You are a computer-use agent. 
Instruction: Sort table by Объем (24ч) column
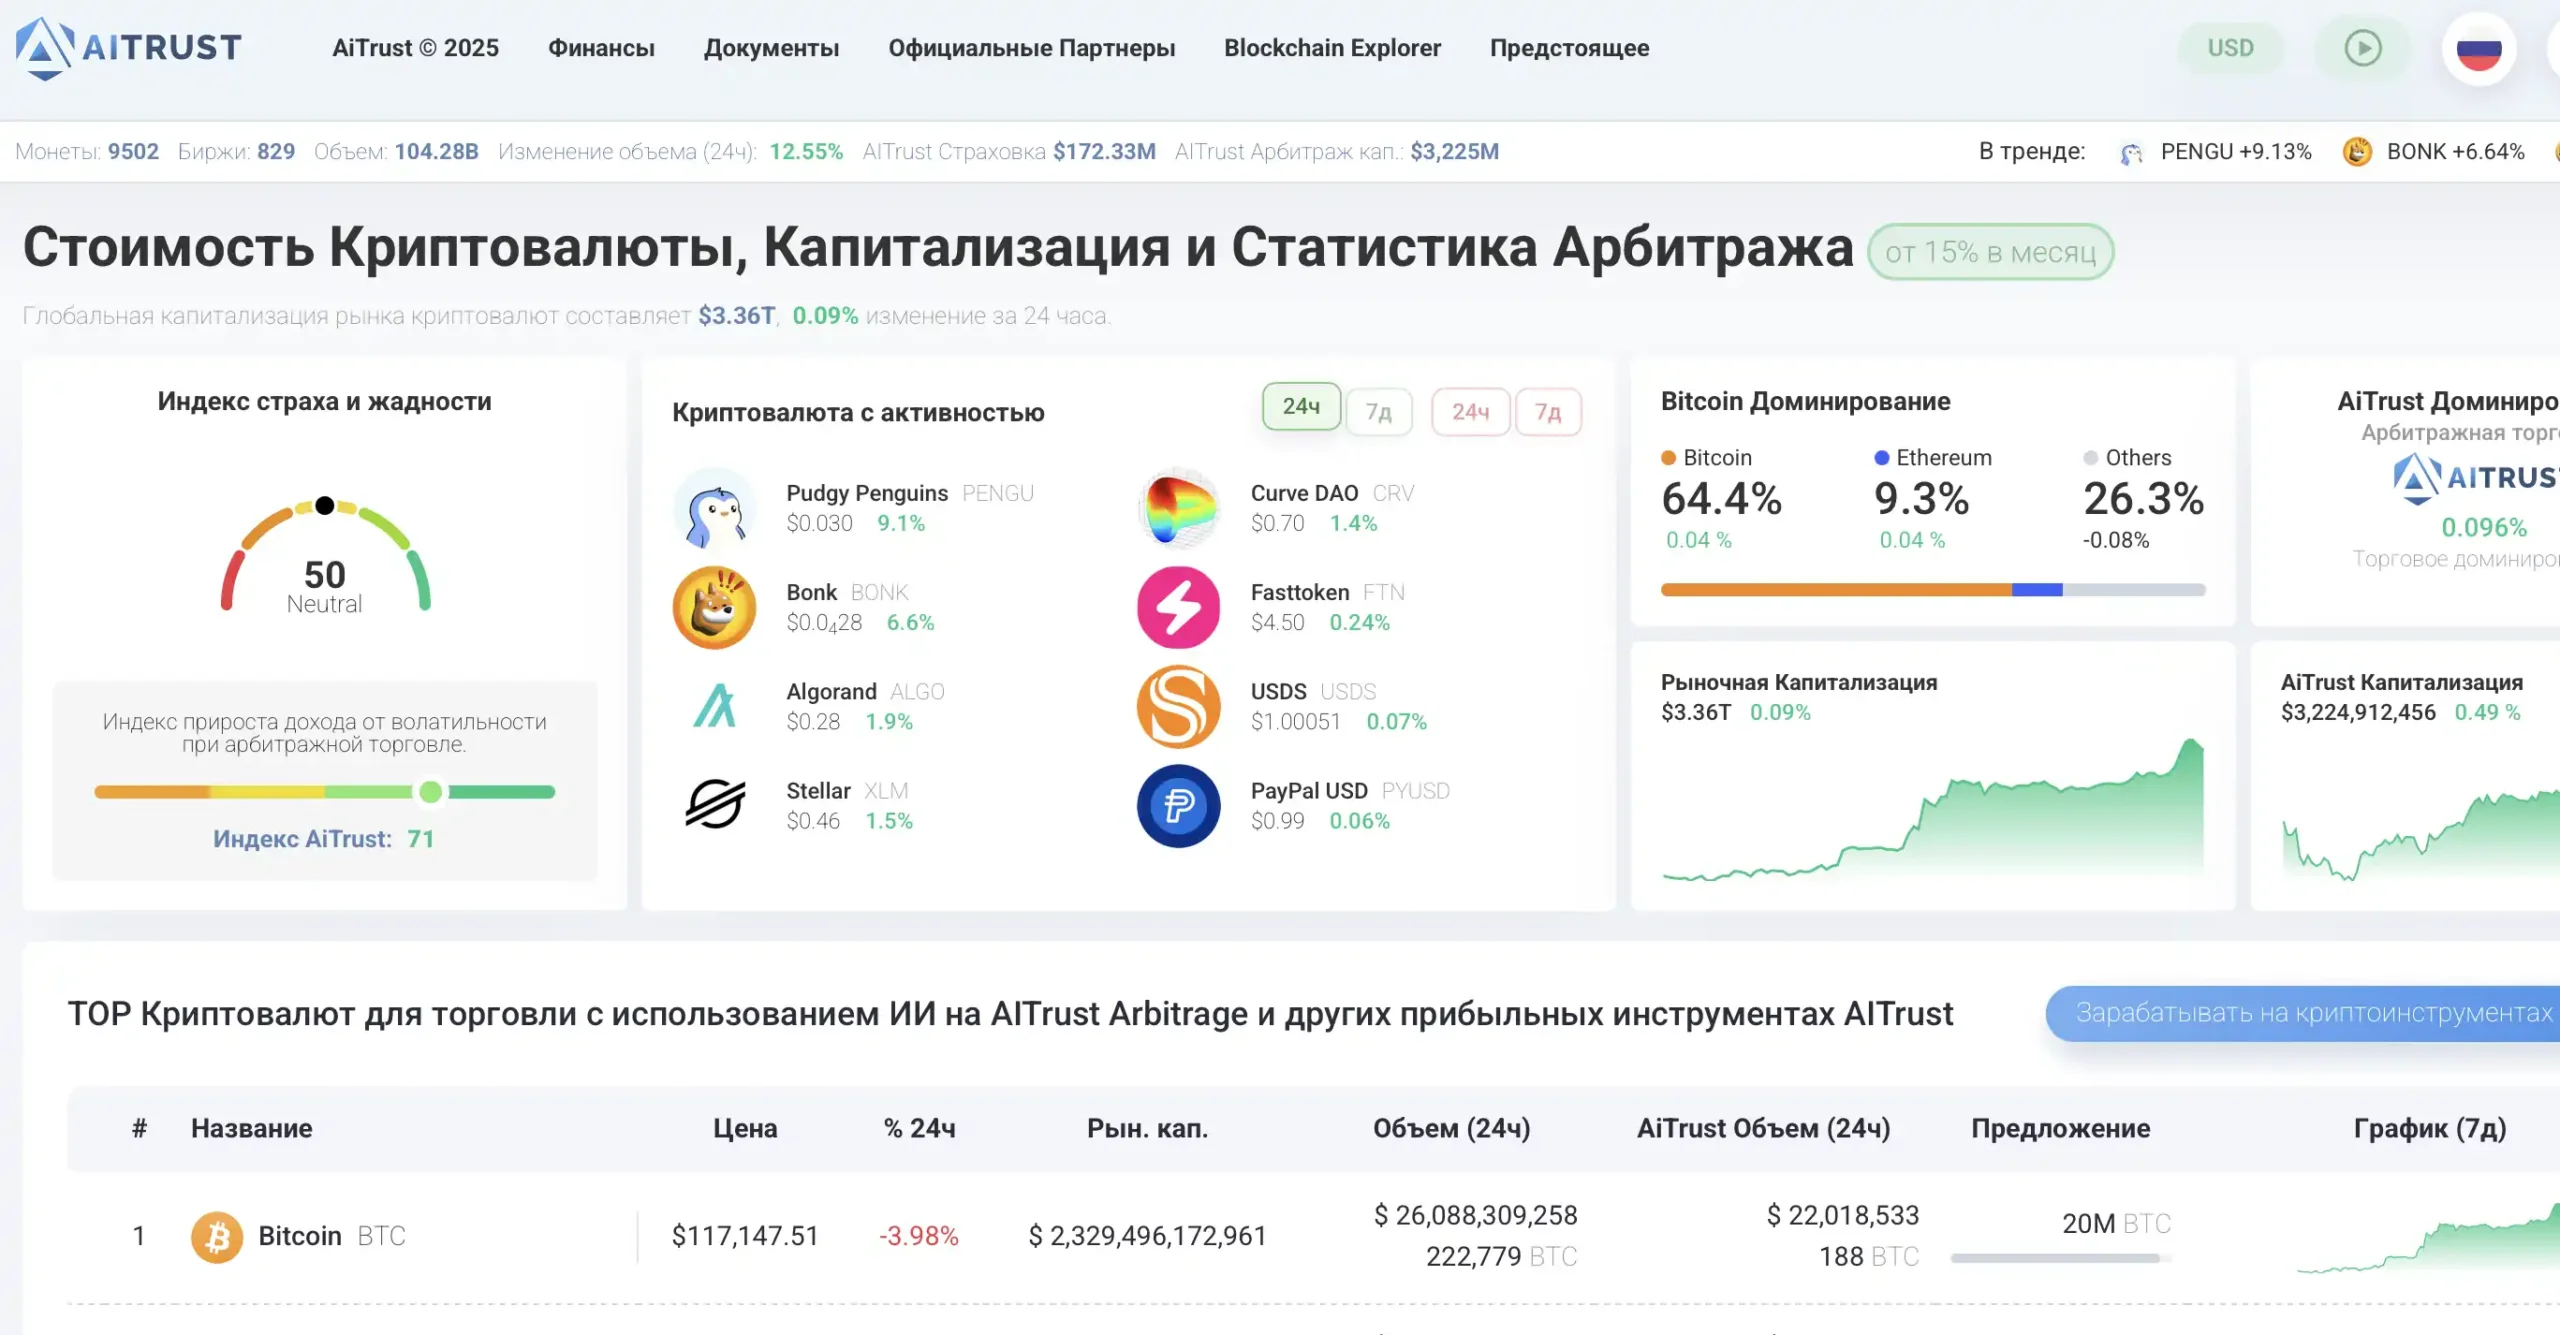click(x=1451, y=1128)
